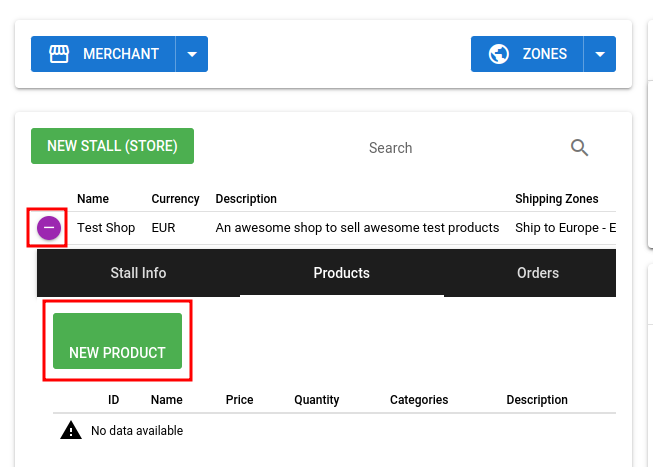Sort products by Quantity column header
Image resolution: width=653 pixels, height=467 pixels.
[x=317, y=400]
